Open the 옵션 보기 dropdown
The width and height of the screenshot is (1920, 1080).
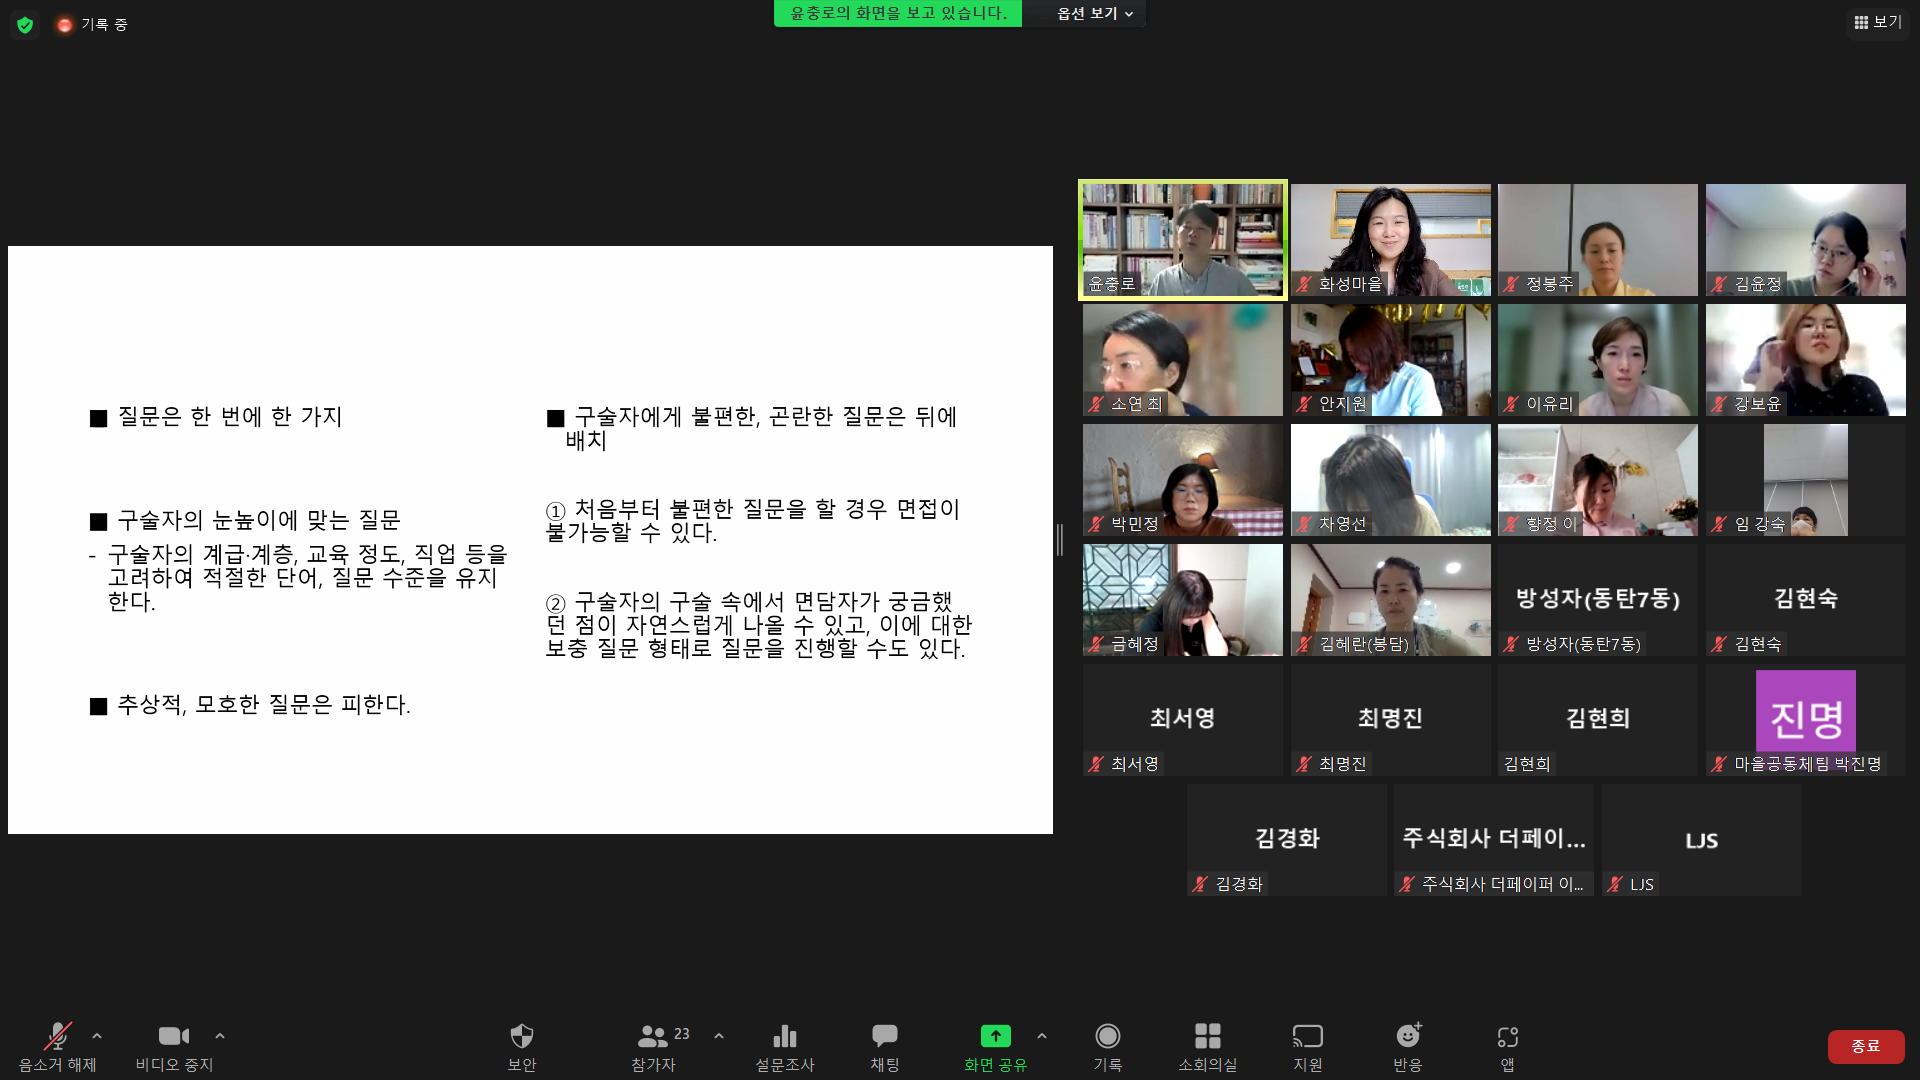tap(1095, 13)
